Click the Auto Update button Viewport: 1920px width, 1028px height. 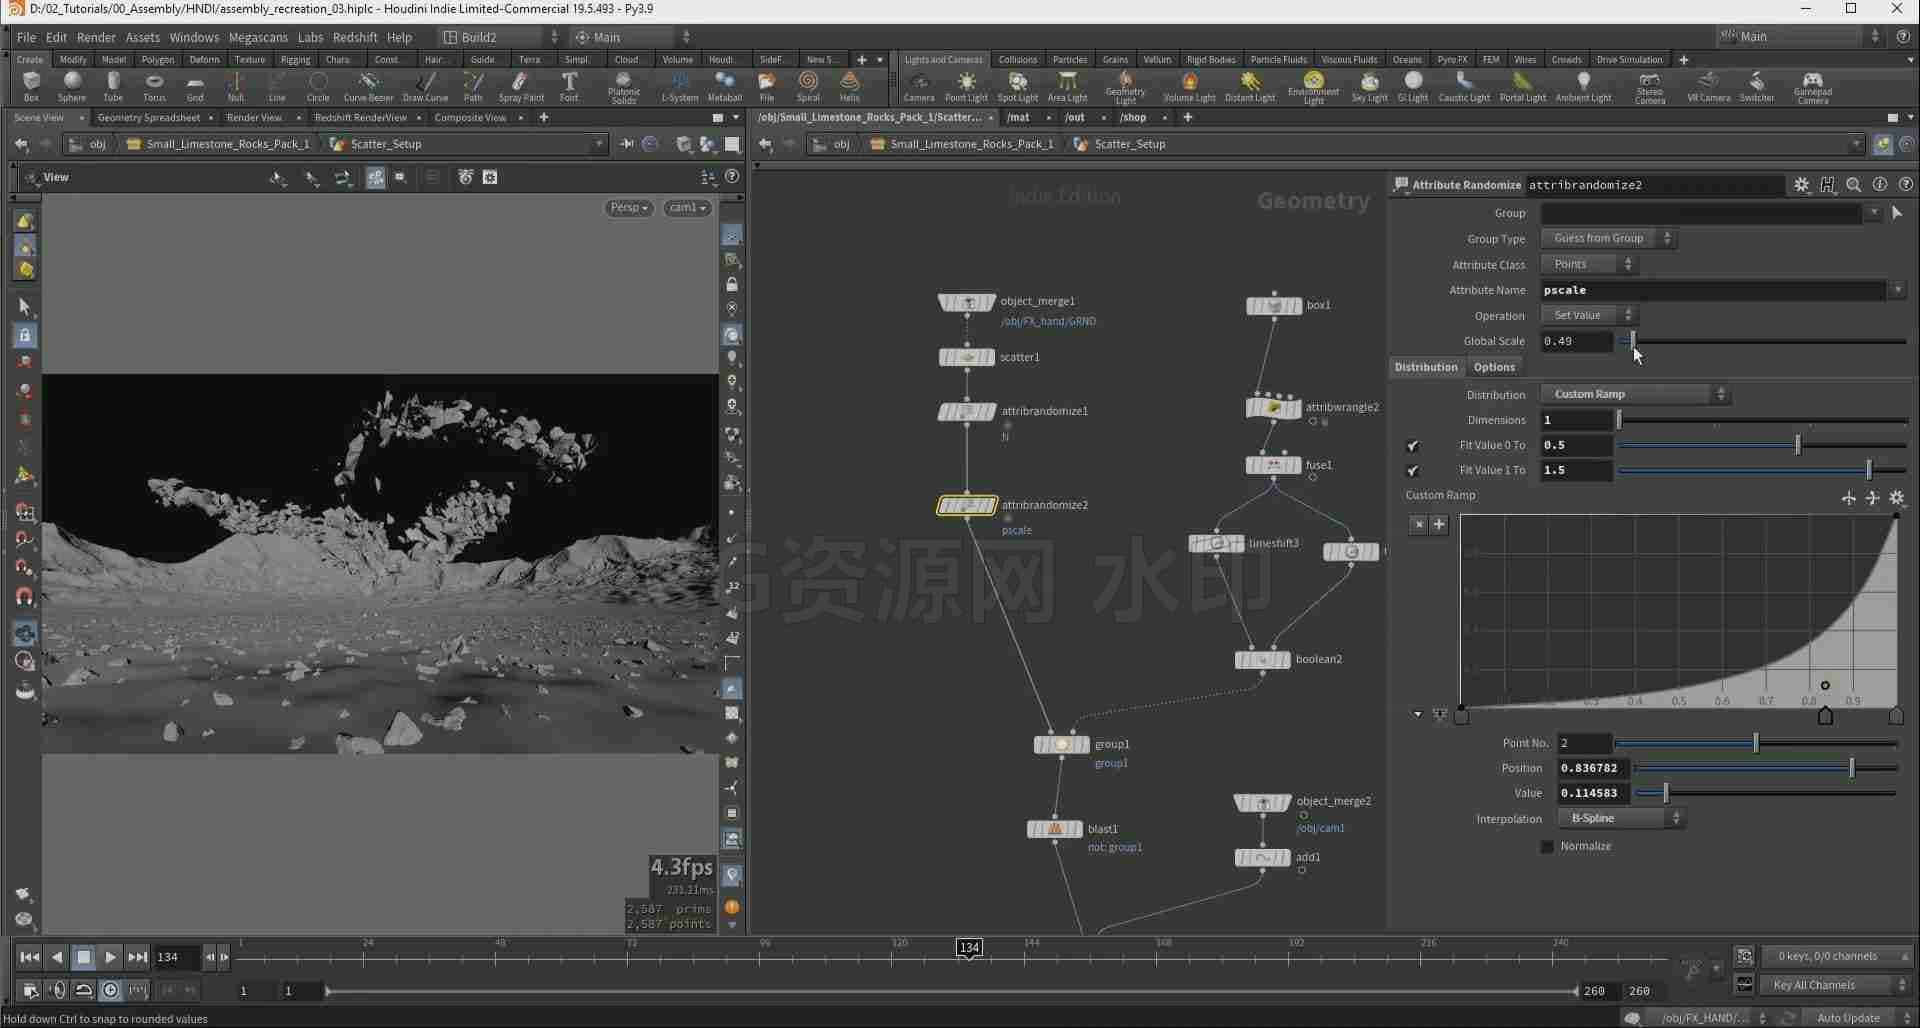1848,1018
